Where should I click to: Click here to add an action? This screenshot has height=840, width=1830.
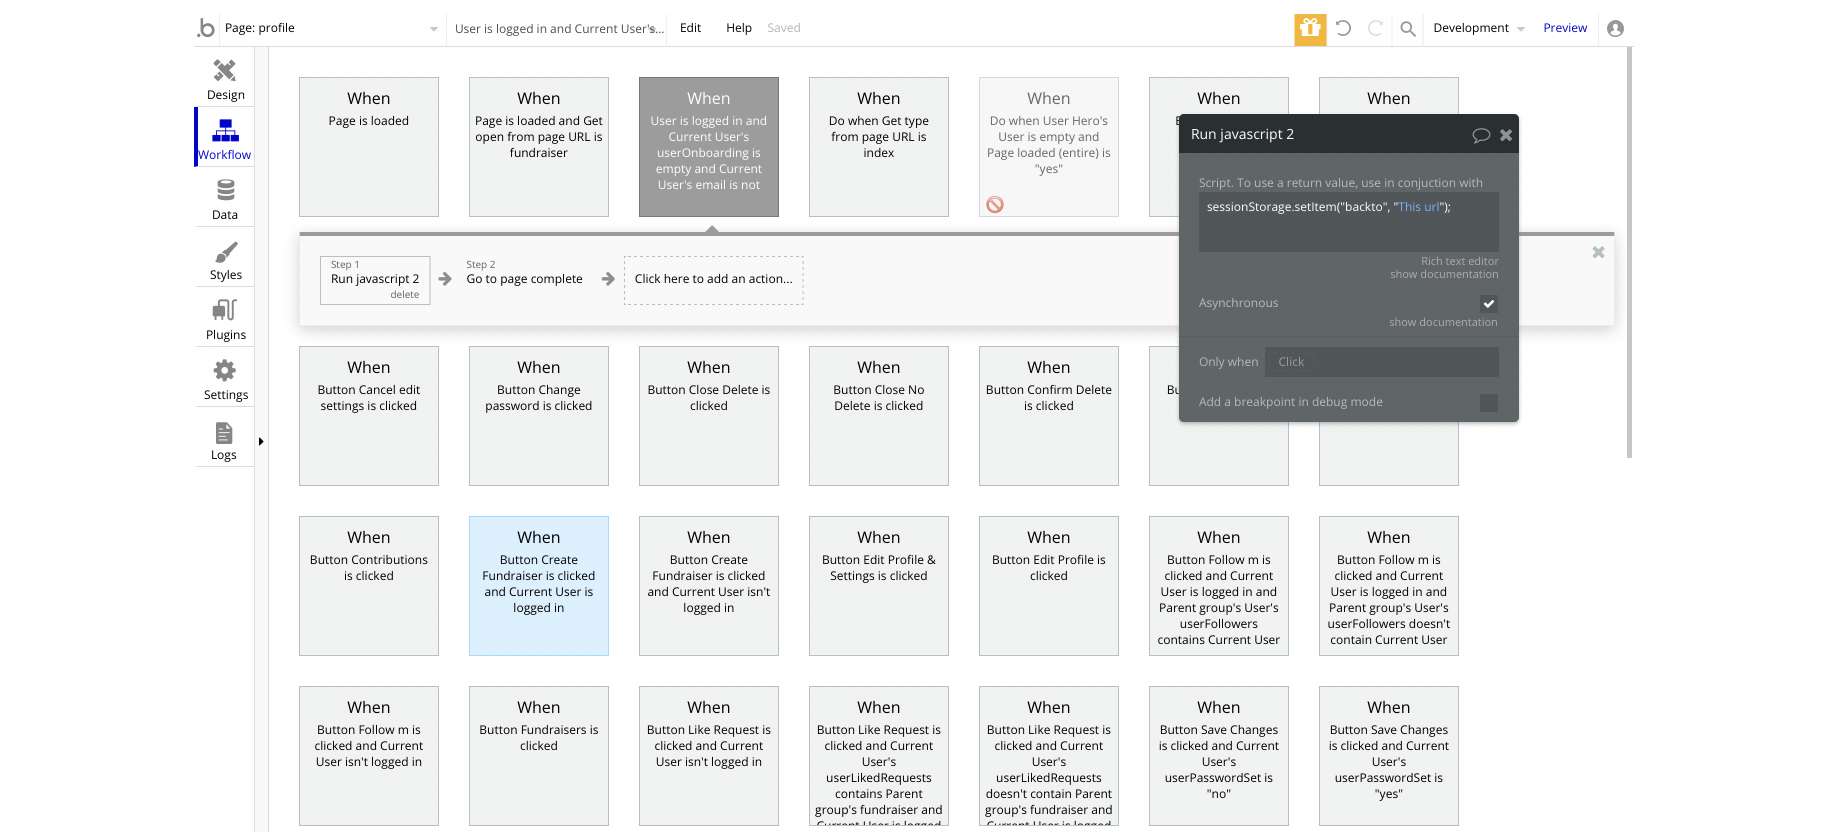pyautogui.click(x=713, y=279)
